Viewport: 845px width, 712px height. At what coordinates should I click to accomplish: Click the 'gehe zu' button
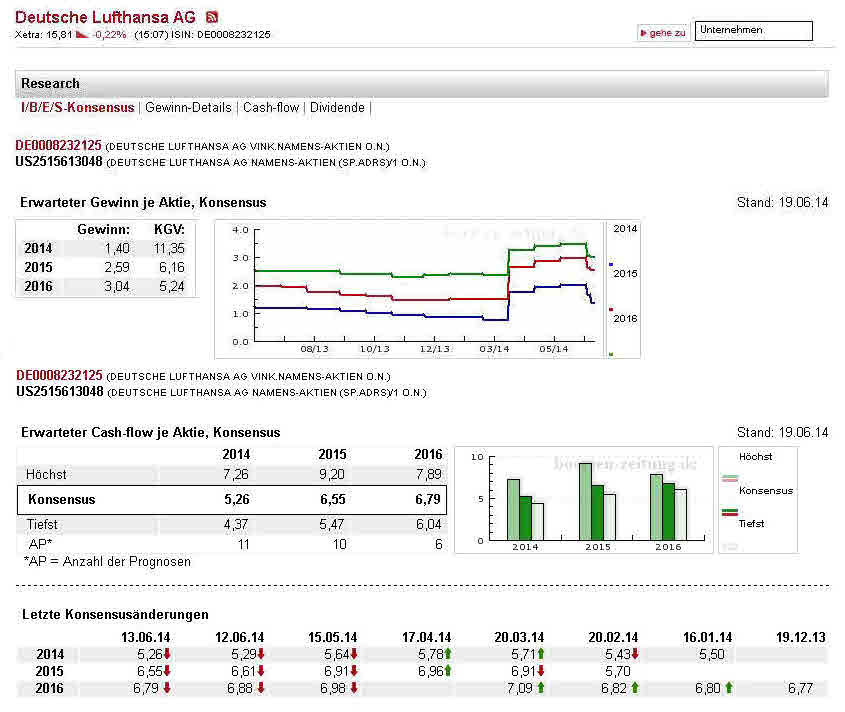(663, 33)
